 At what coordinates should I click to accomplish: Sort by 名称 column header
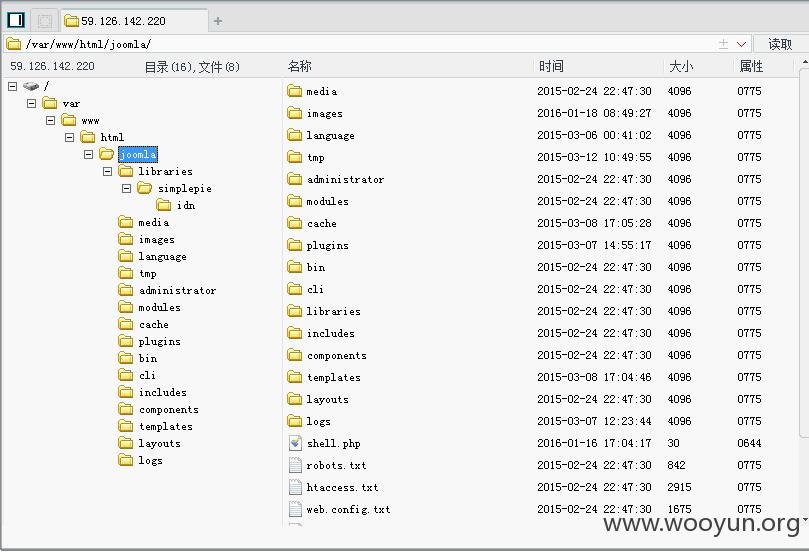[299, 66]
